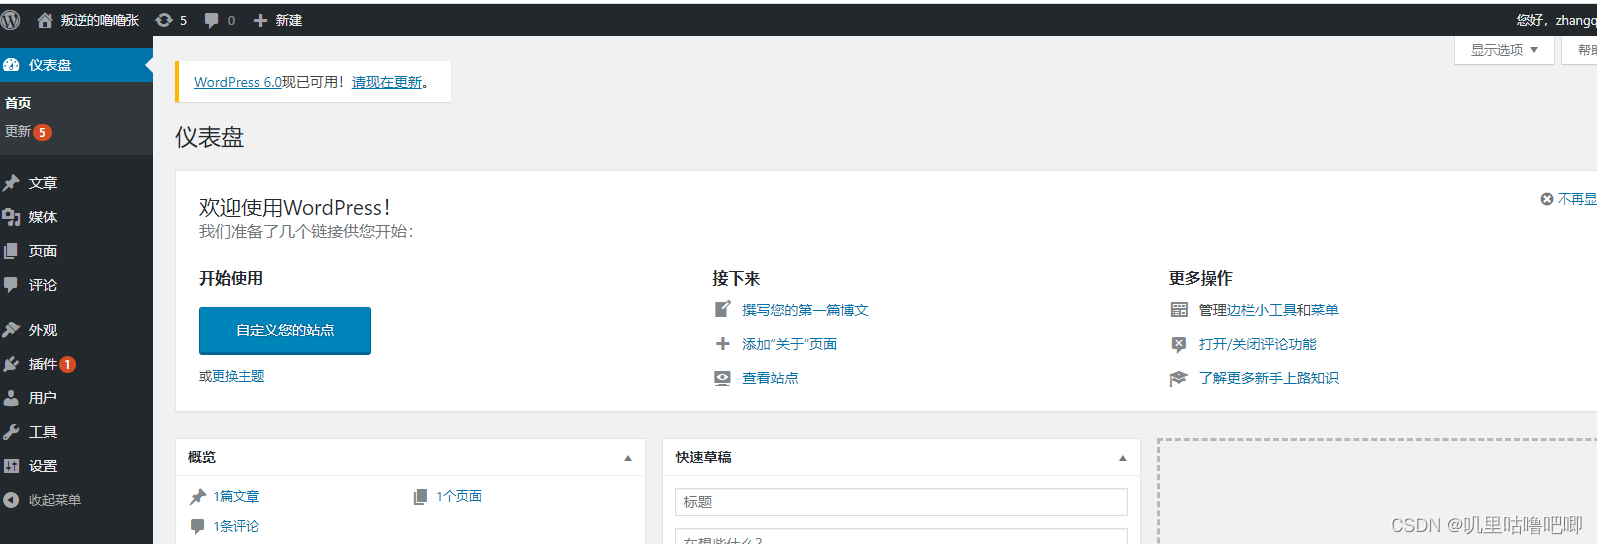The image size is (1597, 544).
Task: Click the 查看站点 link
Action: click(x=770, y=378)
